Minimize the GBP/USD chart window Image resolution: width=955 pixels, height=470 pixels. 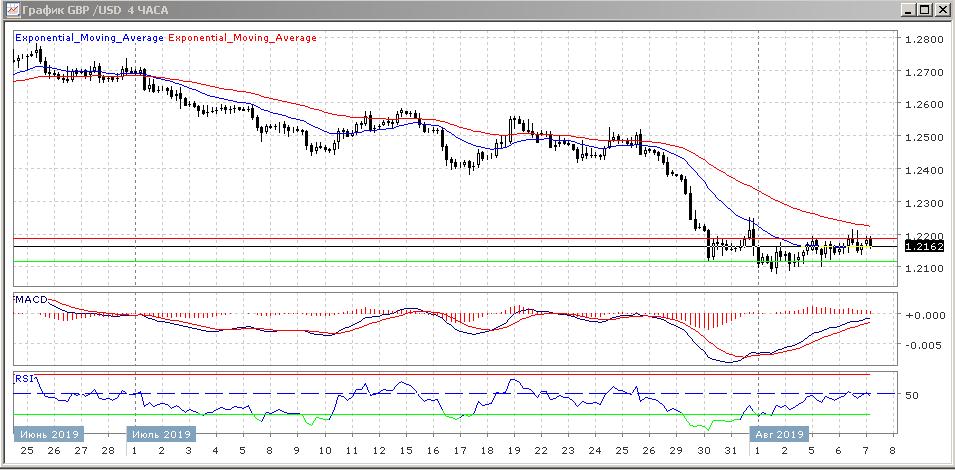coord(906,9)
